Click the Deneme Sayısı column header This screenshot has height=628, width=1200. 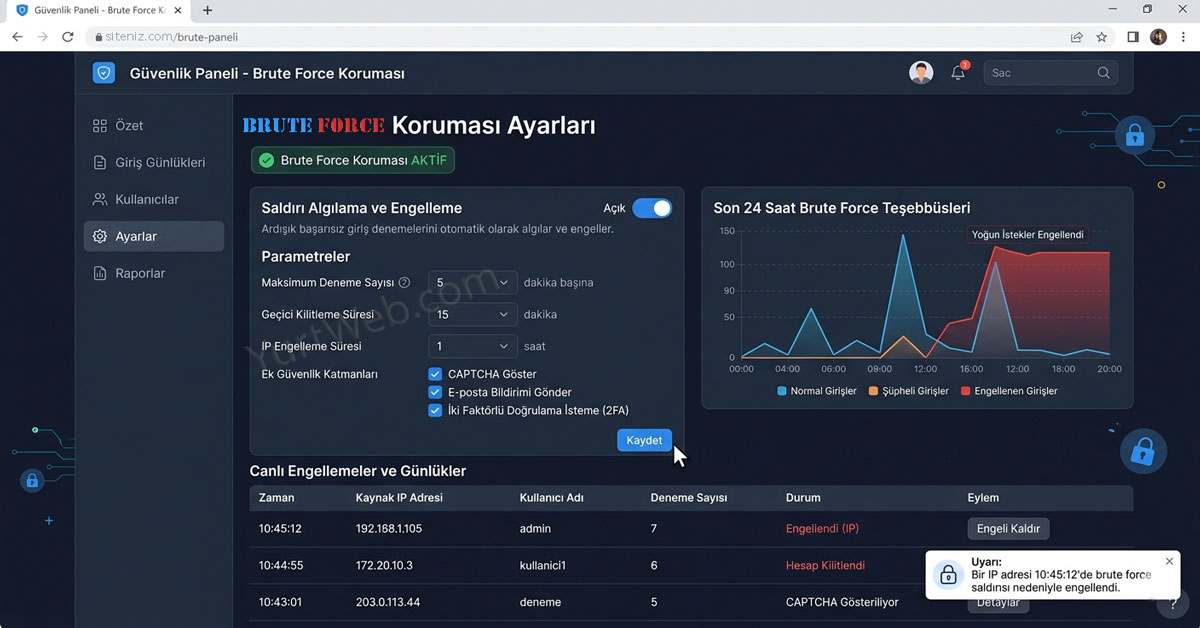click(689, 497)
